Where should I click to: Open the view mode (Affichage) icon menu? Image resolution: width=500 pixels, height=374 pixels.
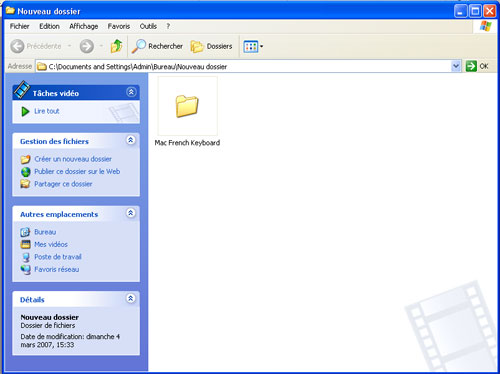(x=253, y=46)
